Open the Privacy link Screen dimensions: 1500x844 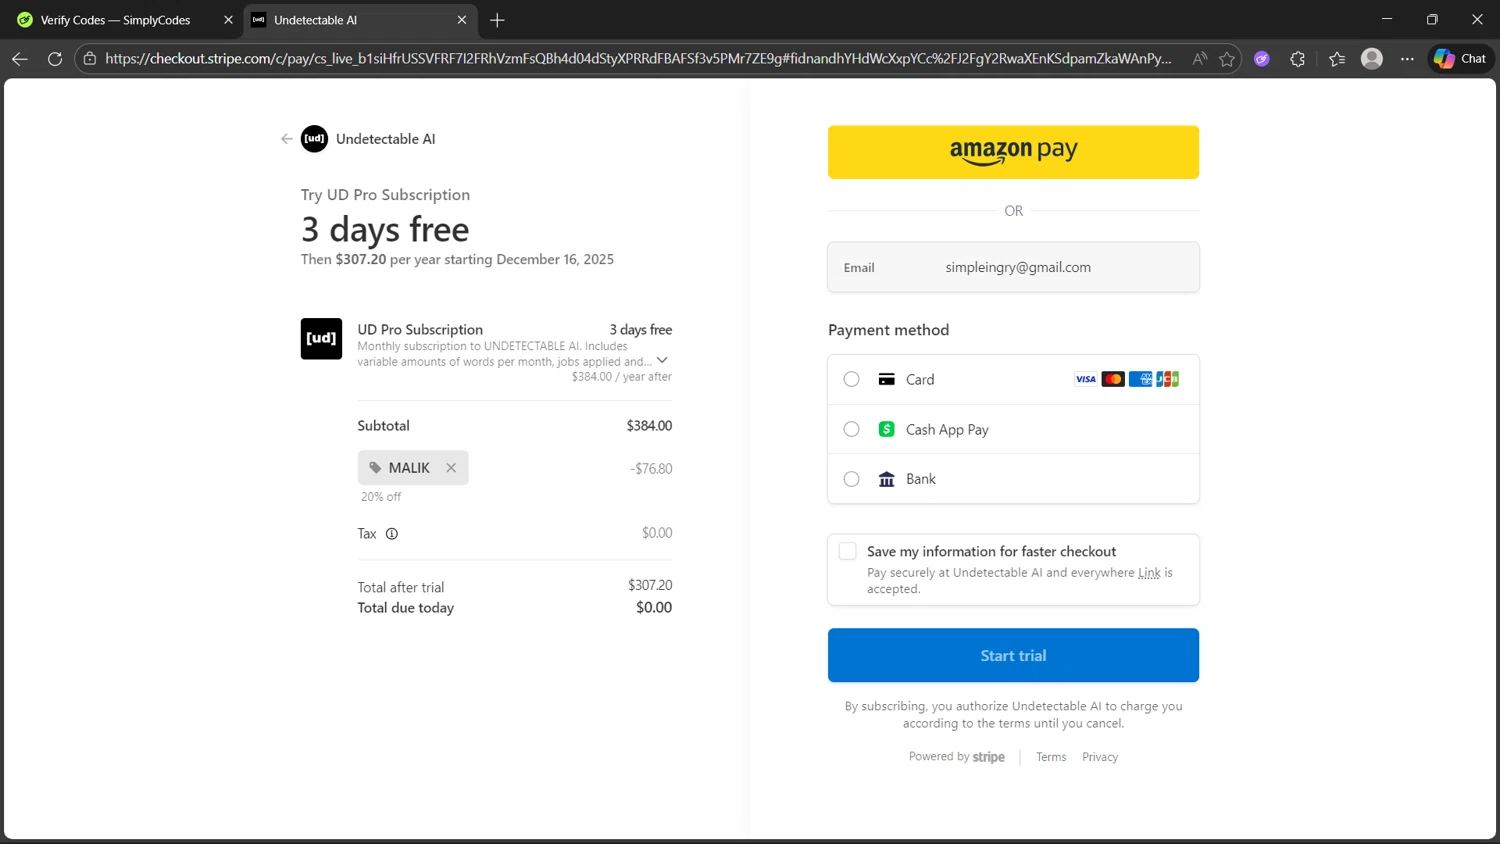[x=1100, y=757]
